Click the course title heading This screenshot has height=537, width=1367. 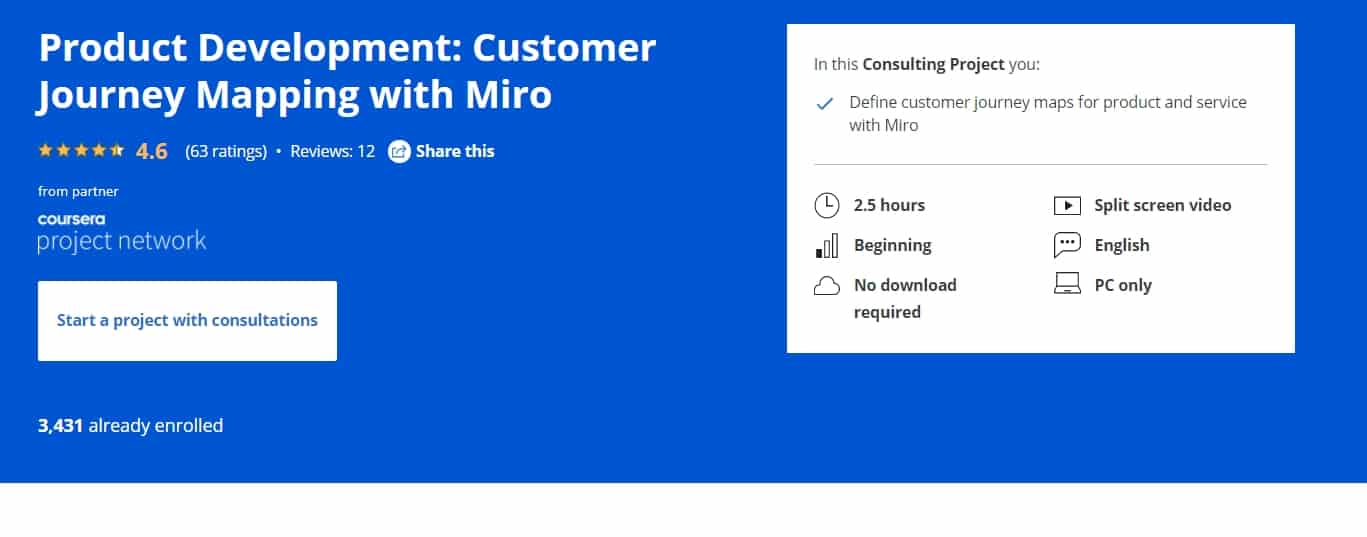[347, 71]
